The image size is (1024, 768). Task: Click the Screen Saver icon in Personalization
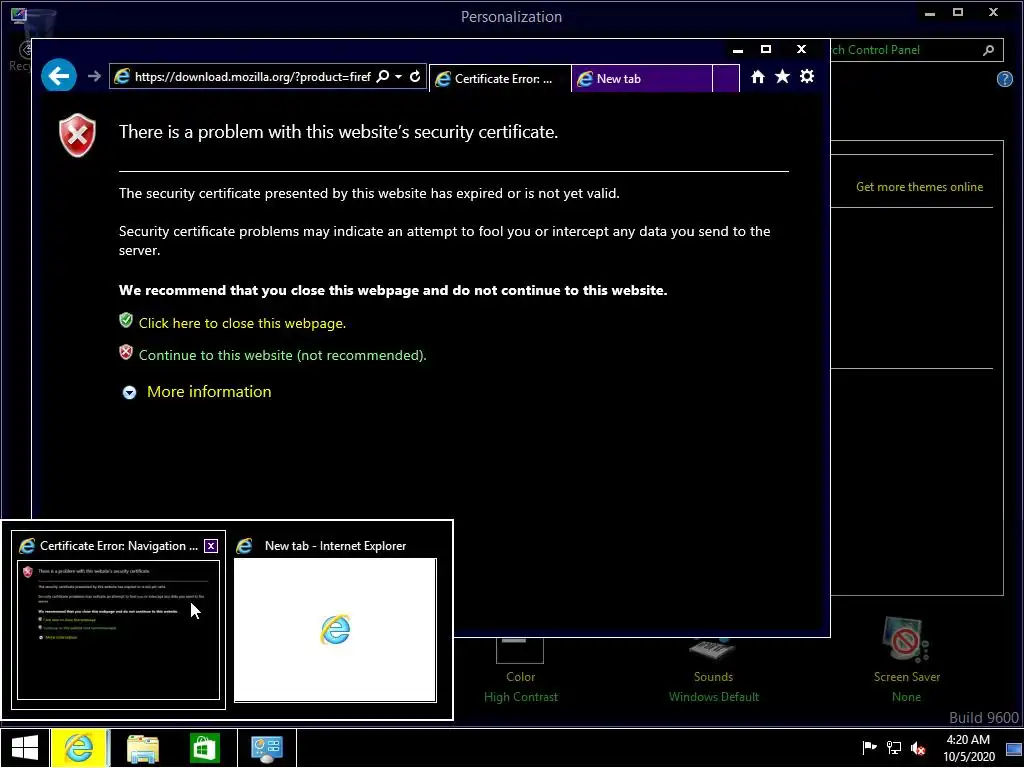coord(905,639)
